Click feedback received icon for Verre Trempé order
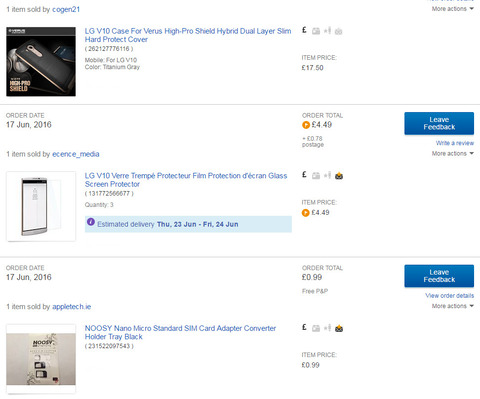 [x=339, y=176]
